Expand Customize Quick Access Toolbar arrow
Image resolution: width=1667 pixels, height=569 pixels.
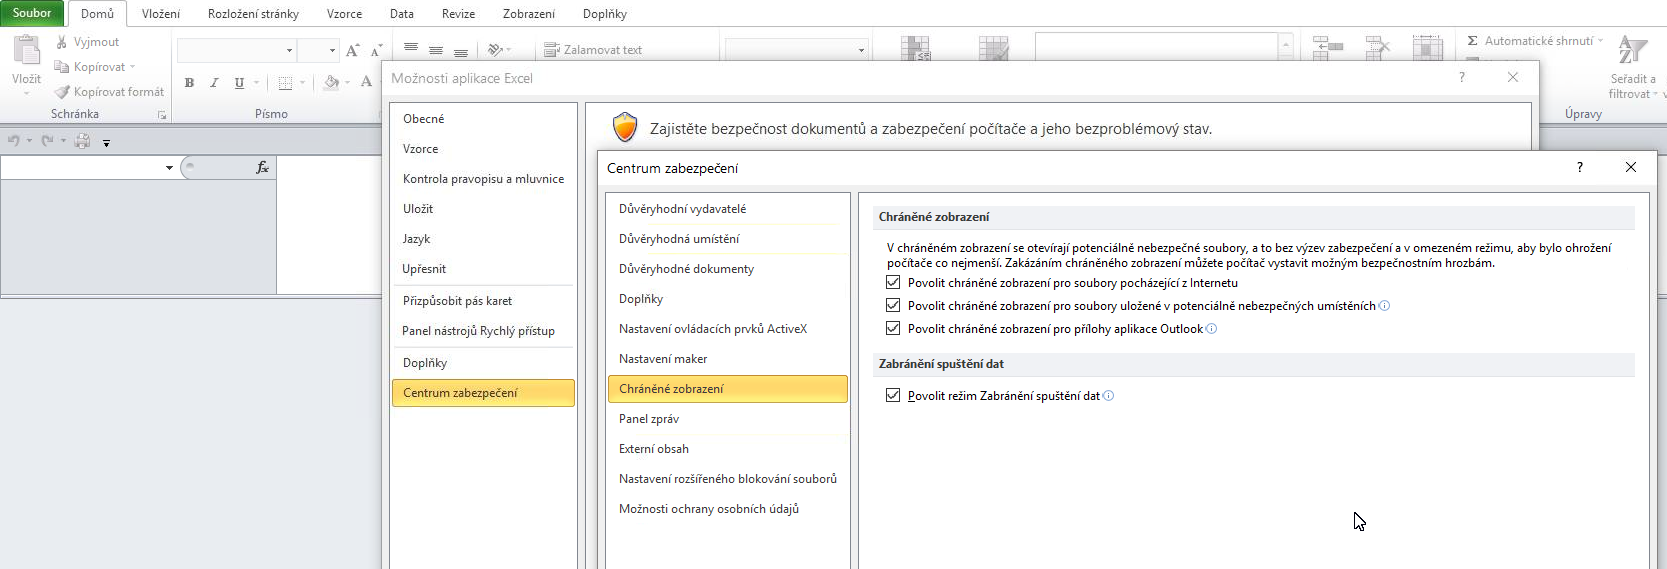click(106, 143)
